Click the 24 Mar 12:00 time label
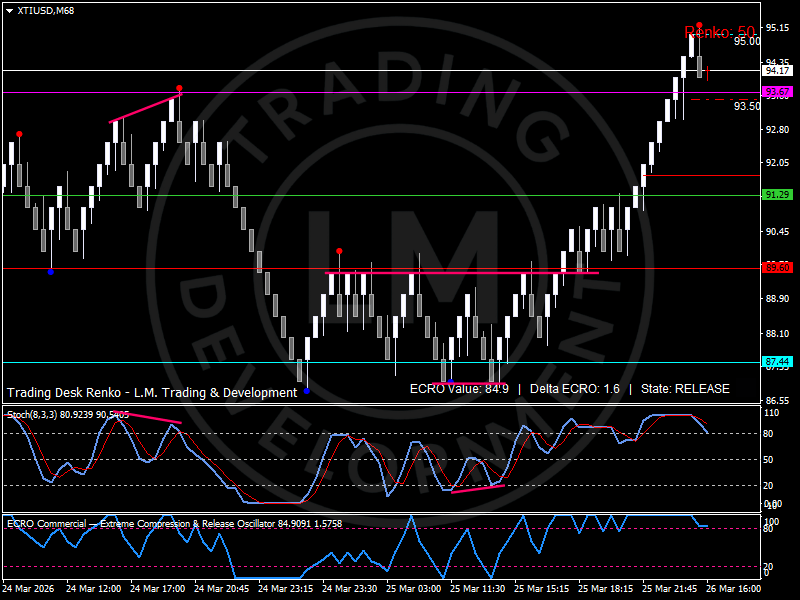This screenshot has width=800, height=600. click(93, 588)
